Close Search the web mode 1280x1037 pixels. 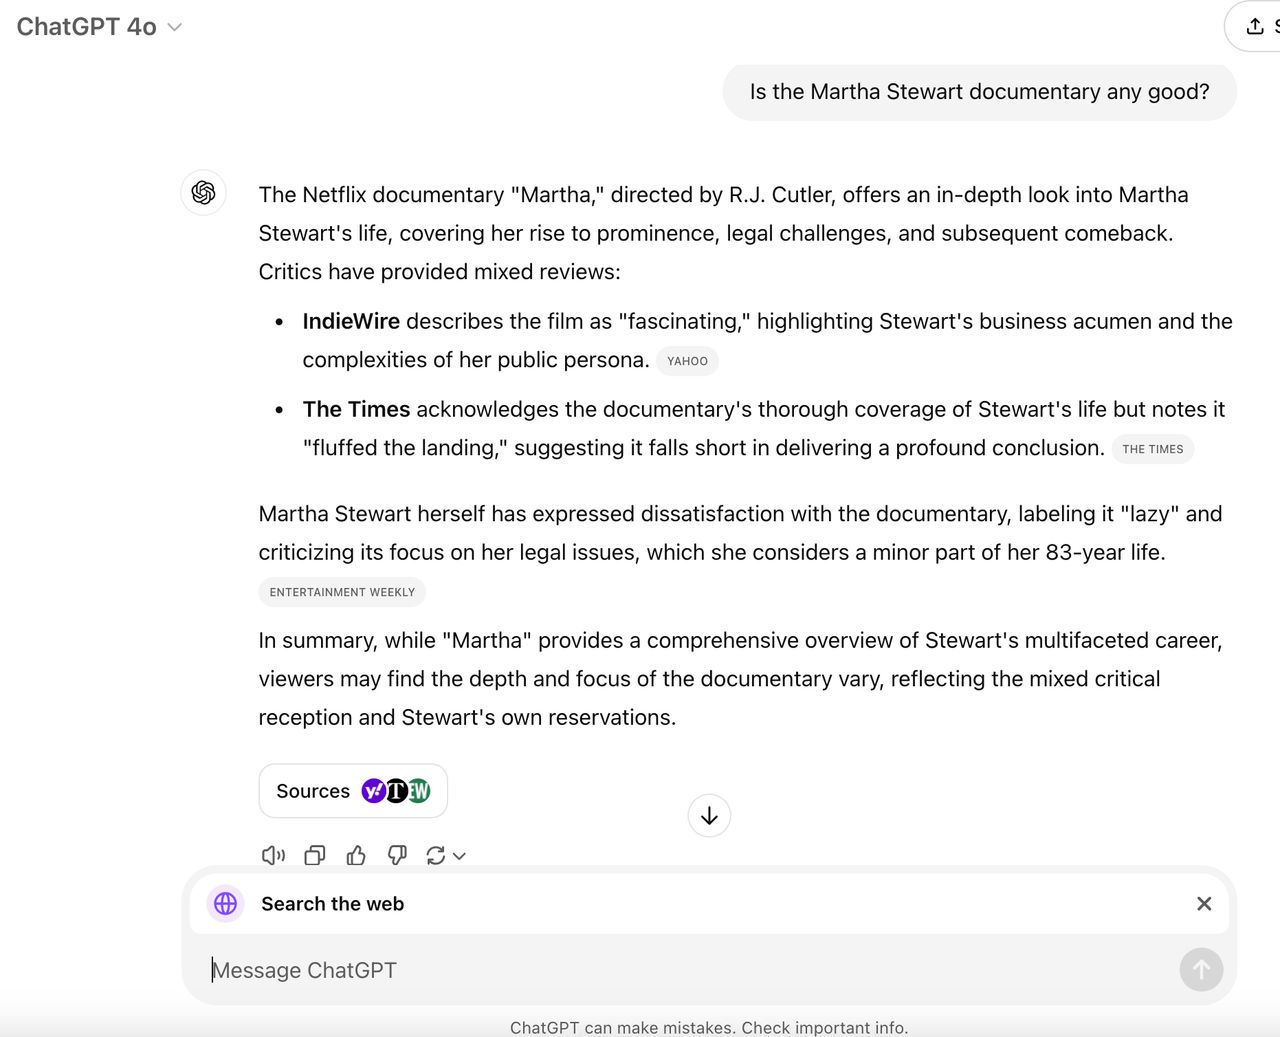pyautogui.click(x=1204, y=904)
